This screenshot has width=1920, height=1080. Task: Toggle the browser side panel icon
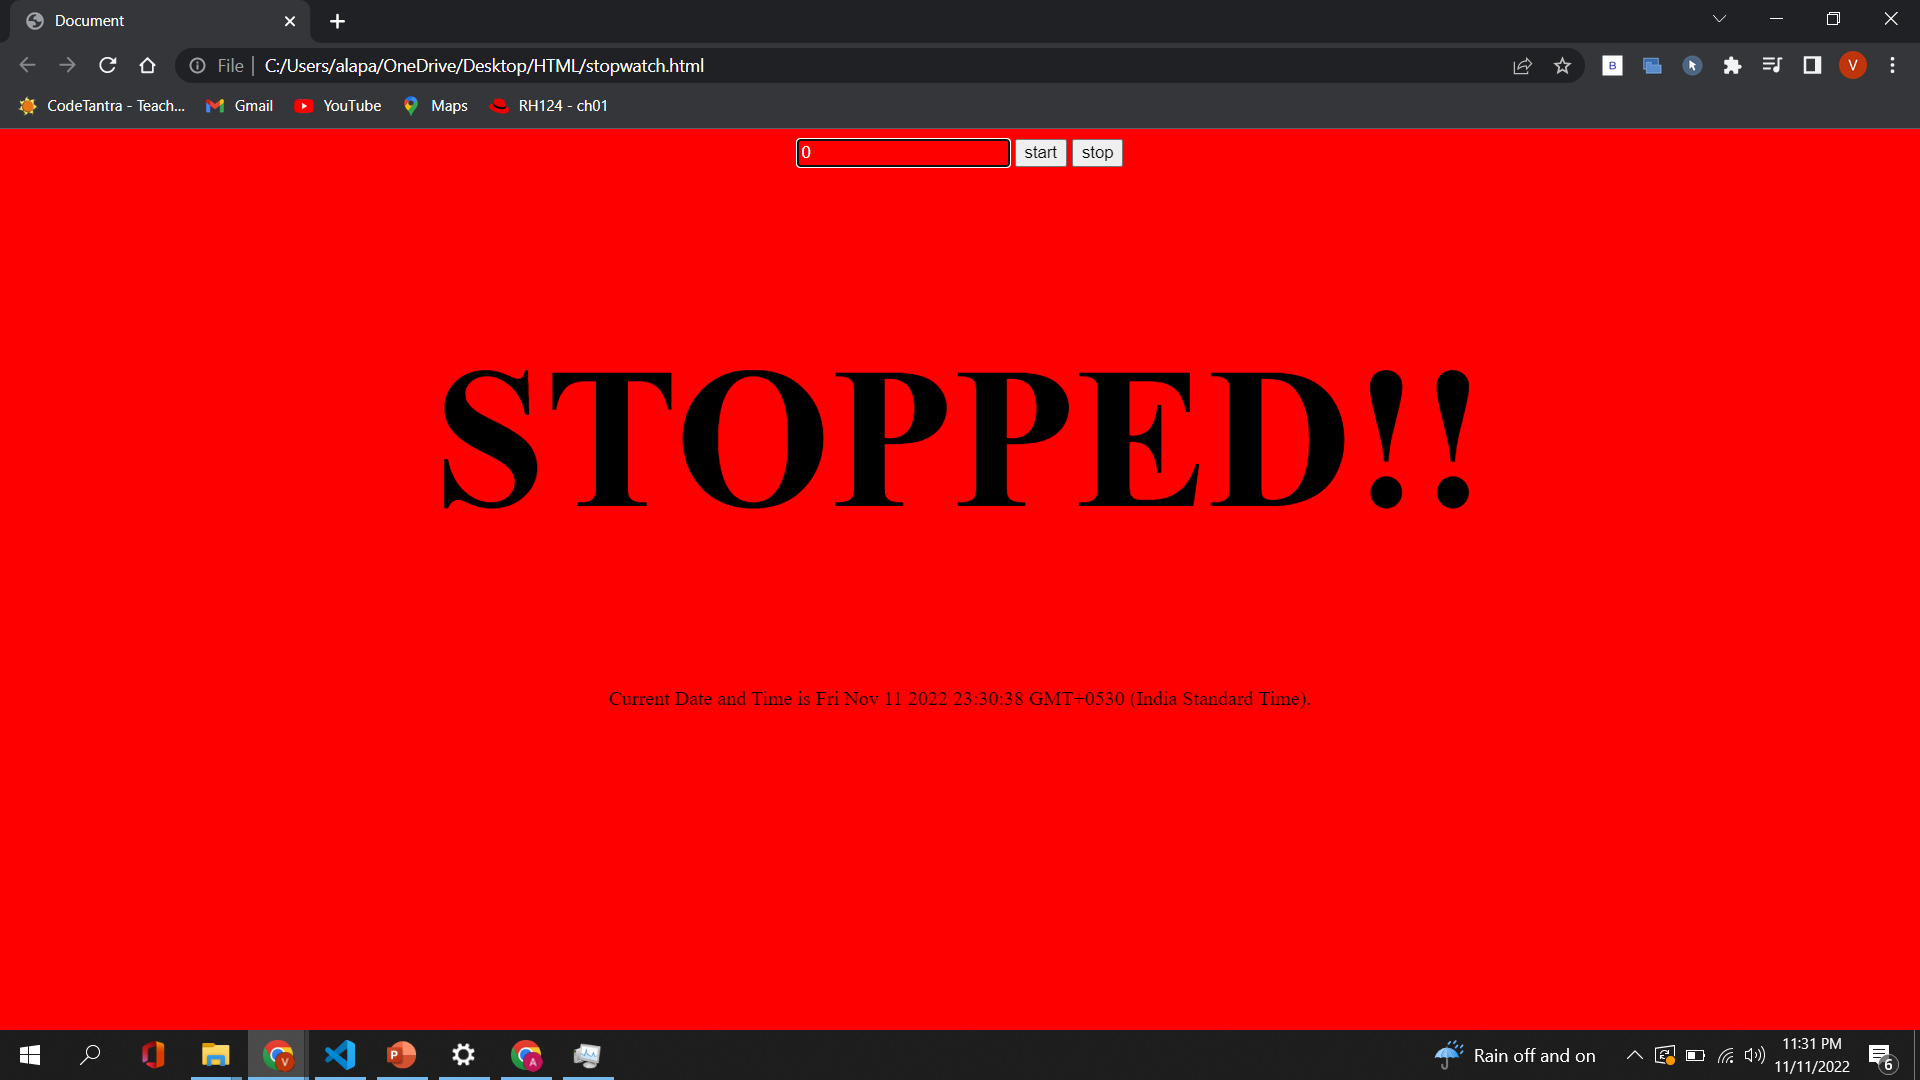pyautogui.click(x=1812, y=66)
